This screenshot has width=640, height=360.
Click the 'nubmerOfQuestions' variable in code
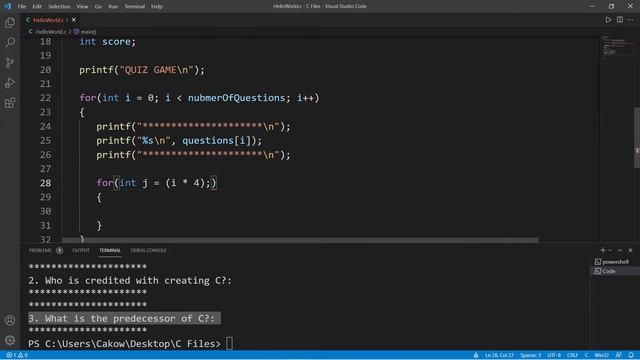236,98
